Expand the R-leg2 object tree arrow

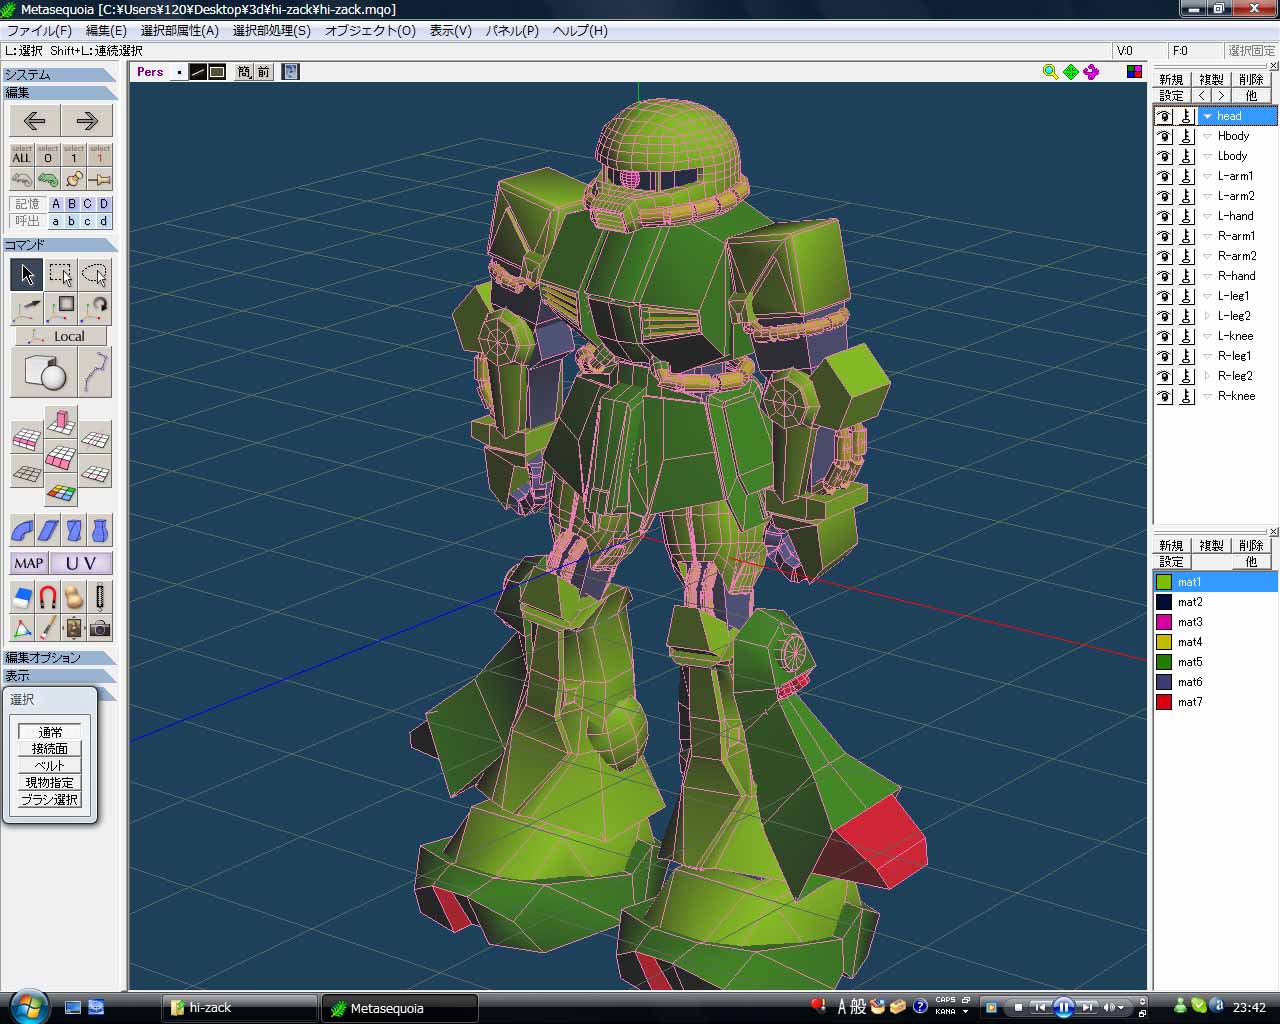pyautogui.click(x=1207, y=376)
